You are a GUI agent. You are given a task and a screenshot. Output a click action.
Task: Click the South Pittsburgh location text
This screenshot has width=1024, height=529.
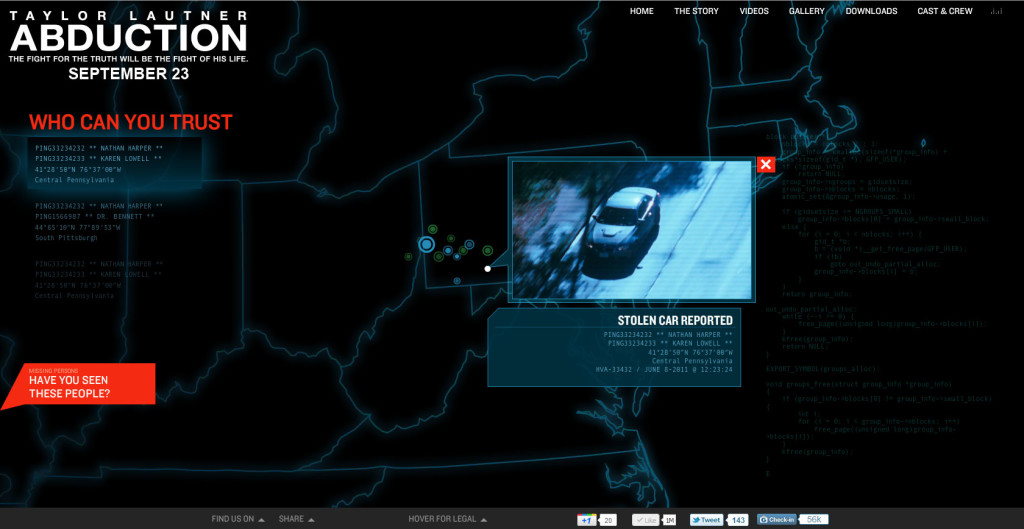(x=67, y=238)
